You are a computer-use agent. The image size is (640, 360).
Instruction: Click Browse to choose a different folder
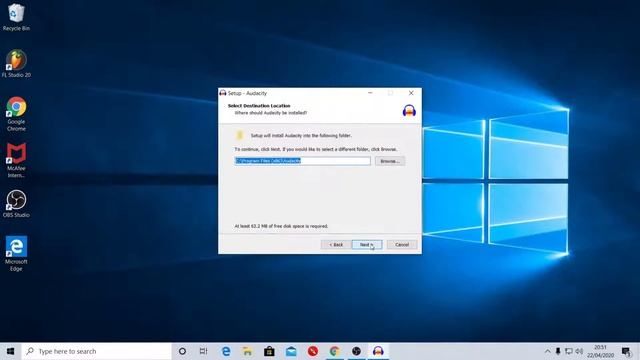[x=390, y=161]
